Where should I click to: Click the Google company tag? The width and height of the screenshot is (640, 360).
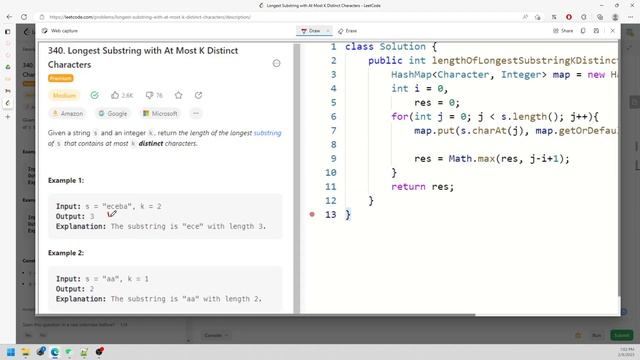click(x=113, y=113)
